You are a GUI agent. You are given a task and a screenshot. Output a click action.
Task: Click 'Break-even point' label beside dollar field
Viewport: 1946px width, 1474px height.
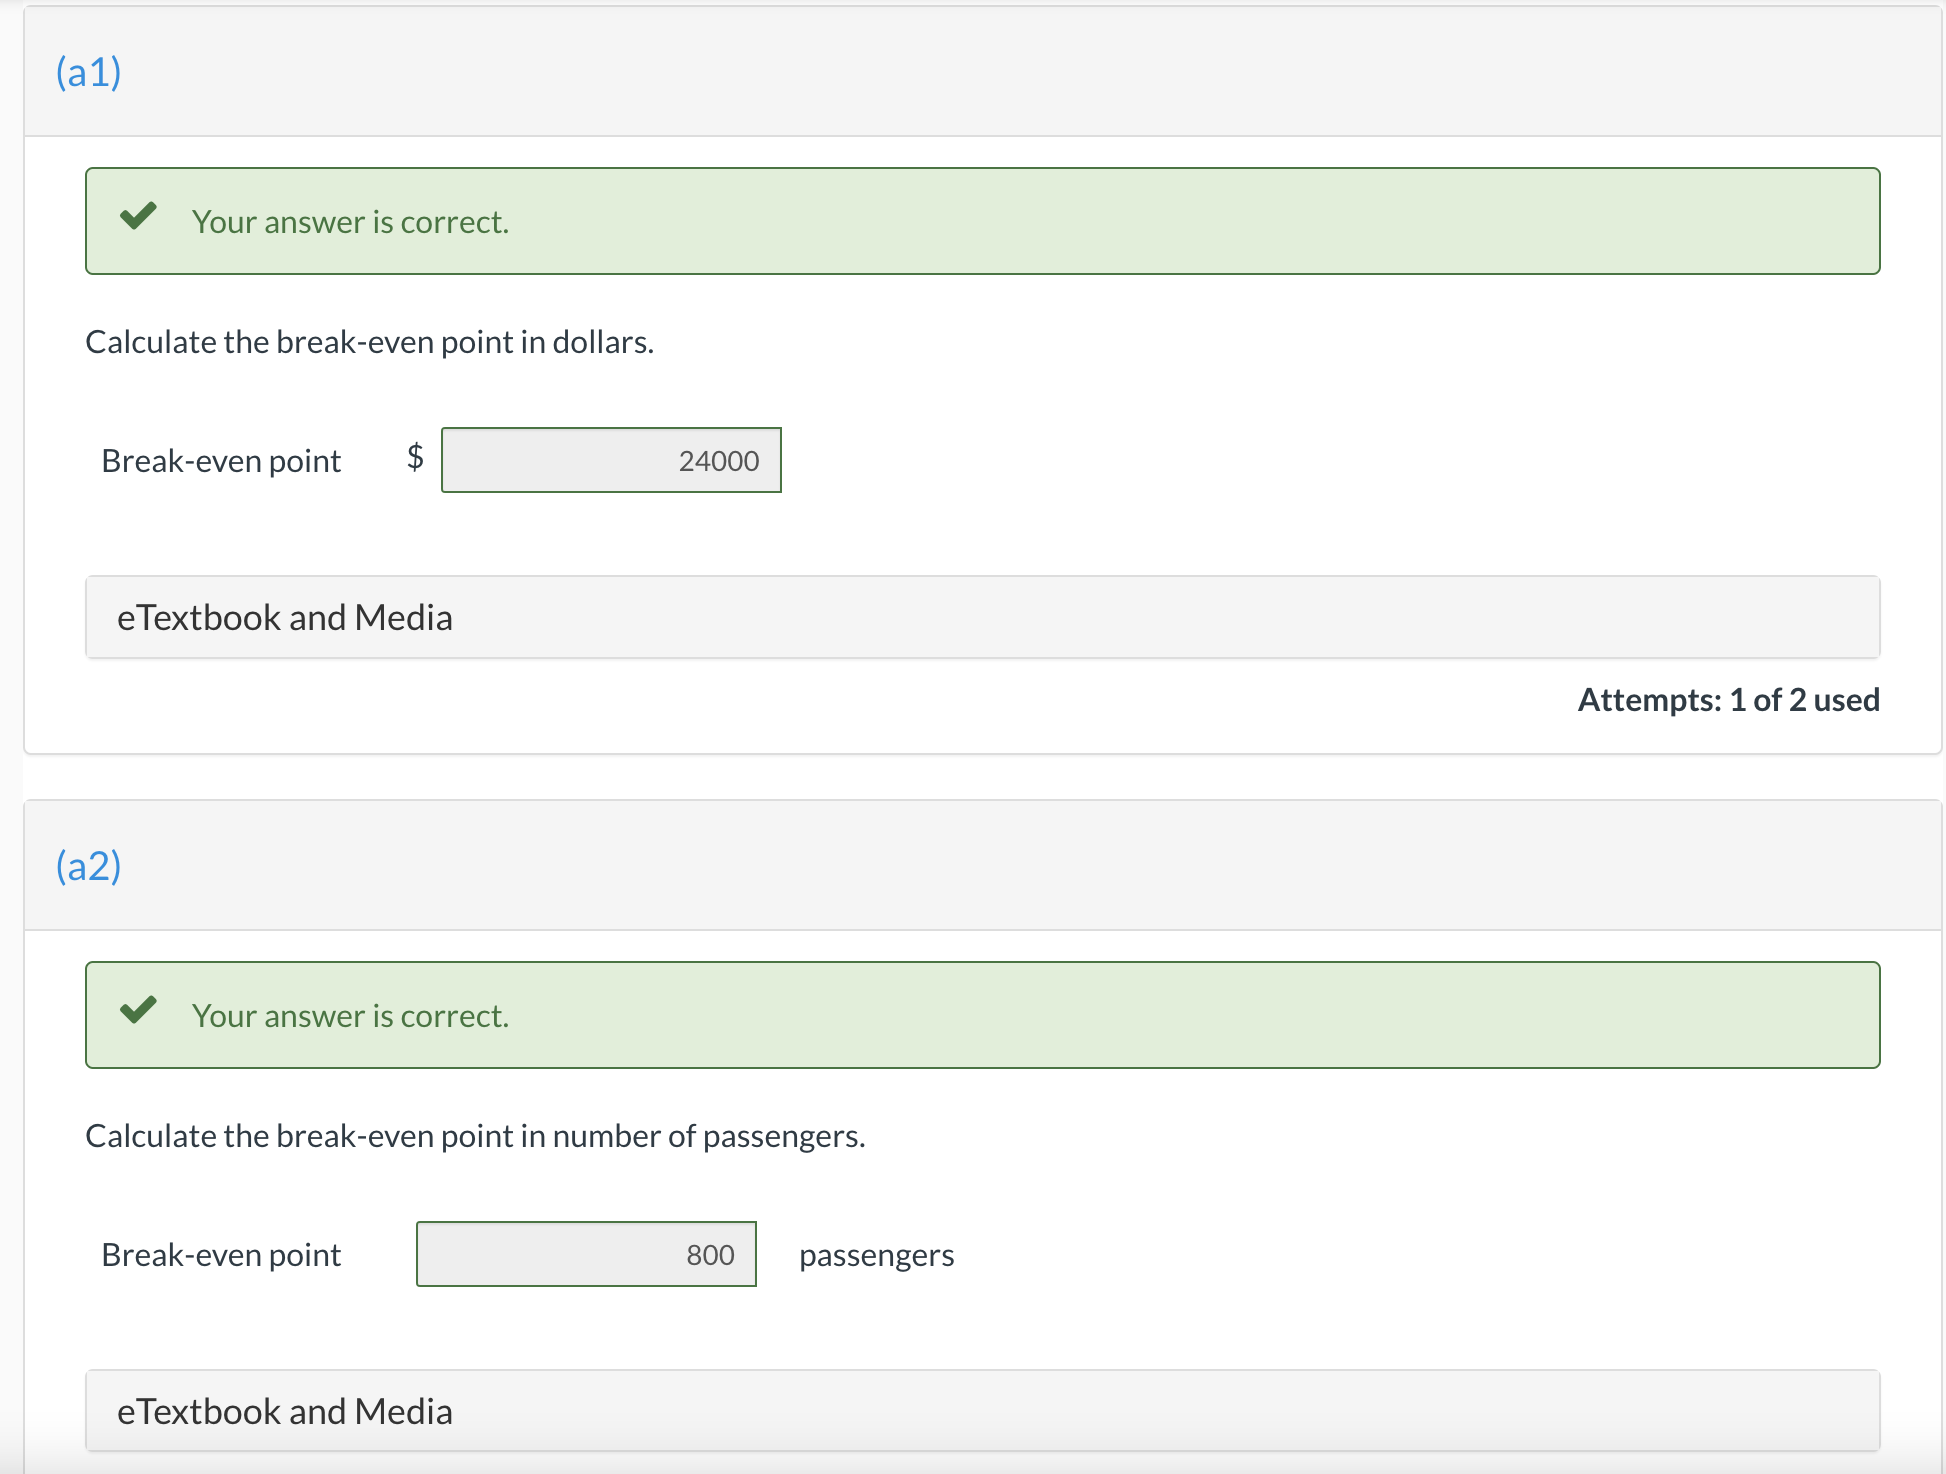[221, 461]
